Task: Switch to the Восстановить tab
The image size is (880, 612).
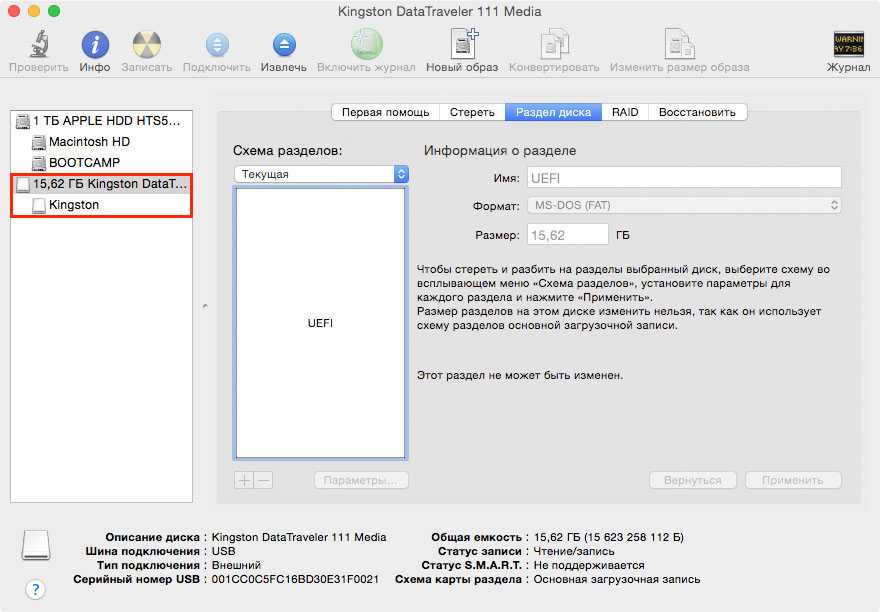Action: [x=697, y=112]
